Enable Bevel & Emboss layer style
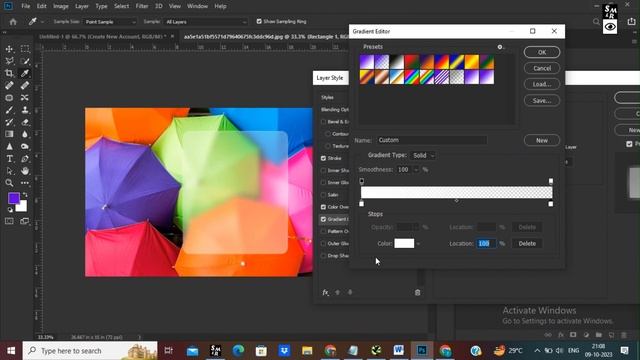The height and width of the screenshot is (360, 640). pos(323,122)
